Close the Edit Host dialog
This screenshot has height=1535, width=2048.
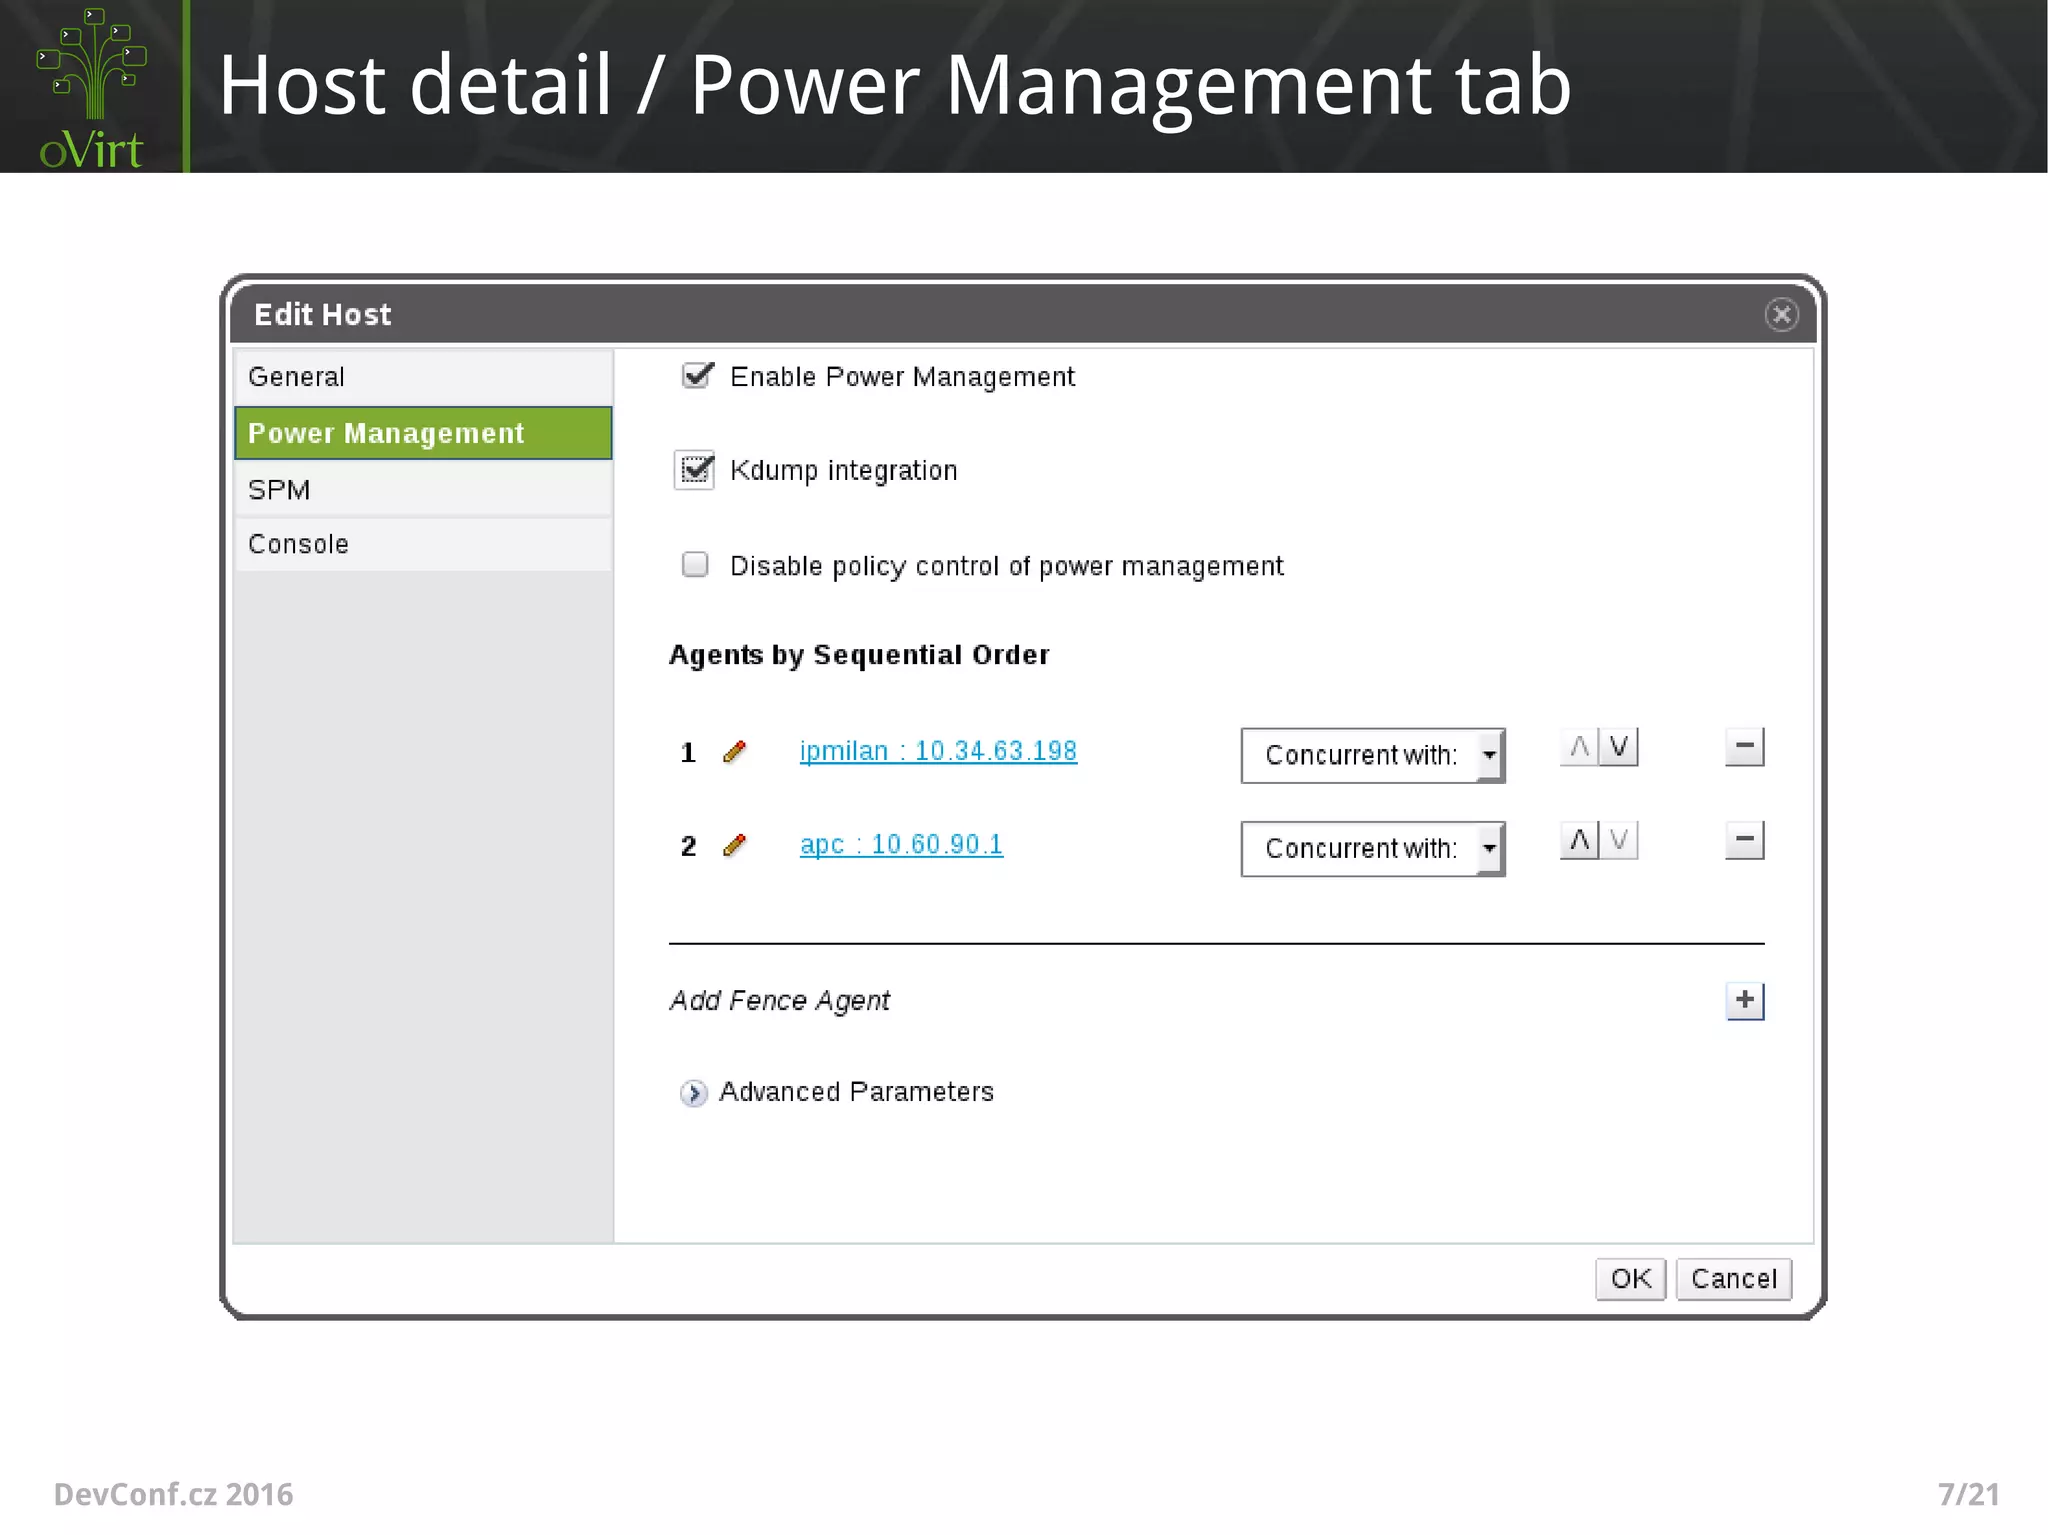click(1781, 315)
